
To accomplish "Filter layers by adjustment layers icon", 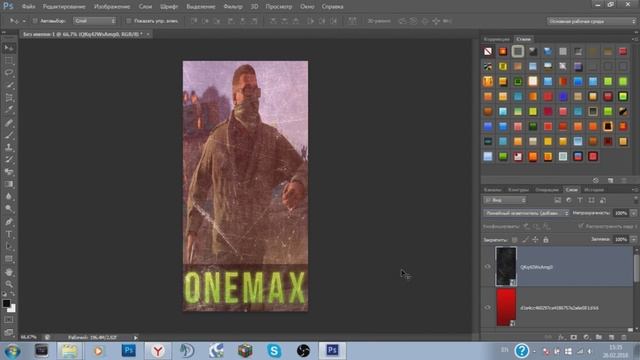I will tap(569, 200).
